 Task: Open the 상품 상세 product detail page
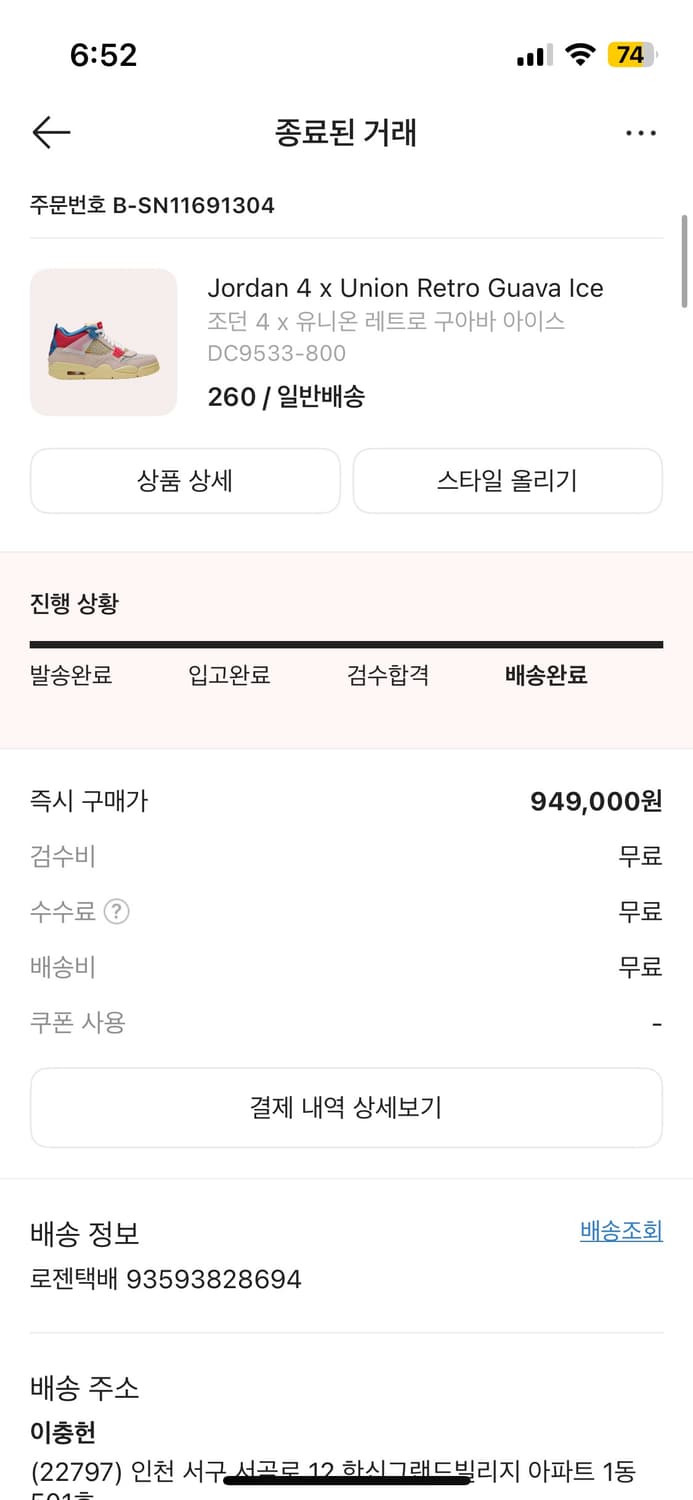185,481
